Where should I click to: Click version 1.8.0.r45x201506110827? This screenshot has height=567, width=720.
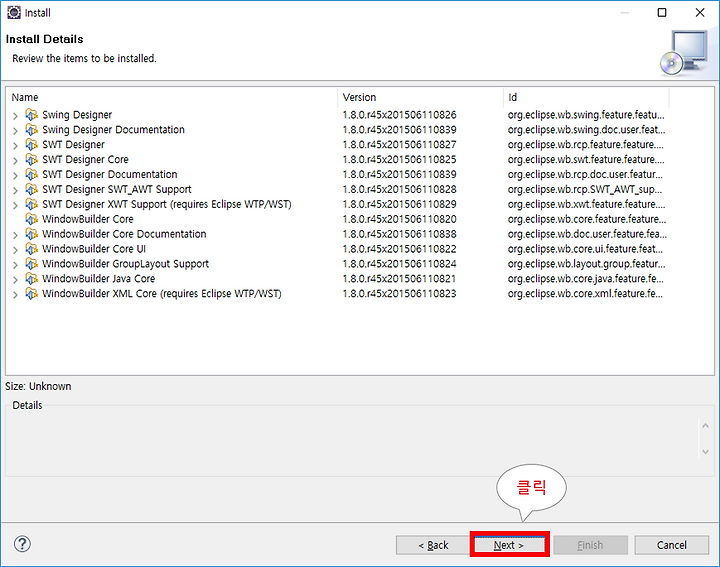(x=399, y=145)
